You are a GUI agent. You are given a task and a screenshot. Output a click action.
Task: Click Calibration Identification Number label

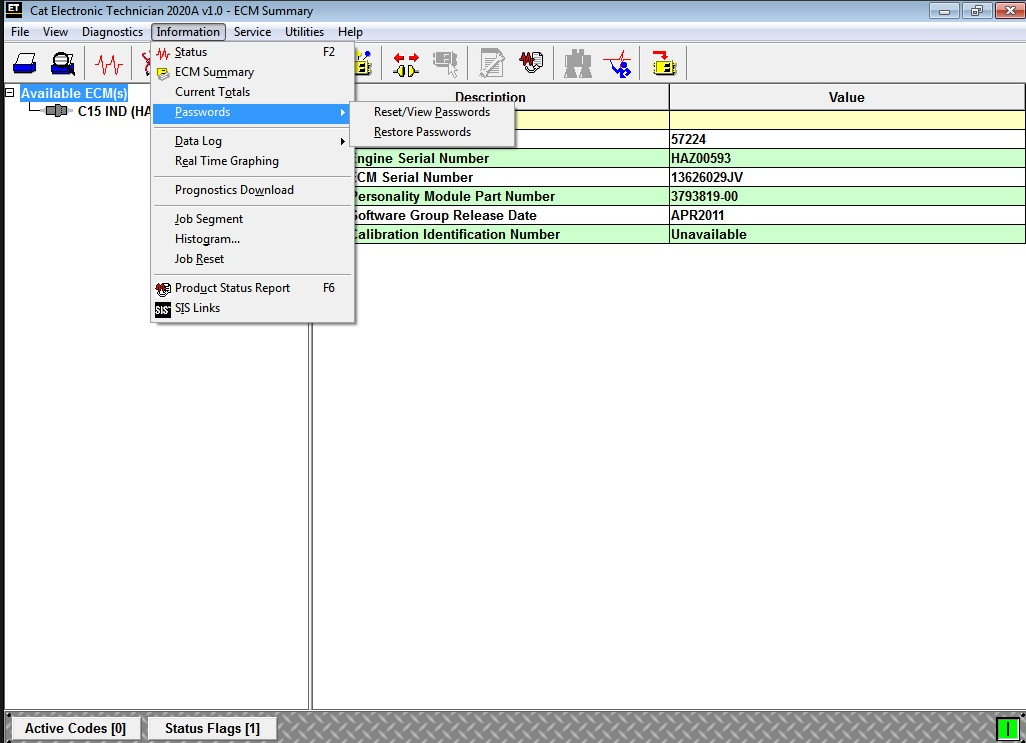(x=455, y=234)
